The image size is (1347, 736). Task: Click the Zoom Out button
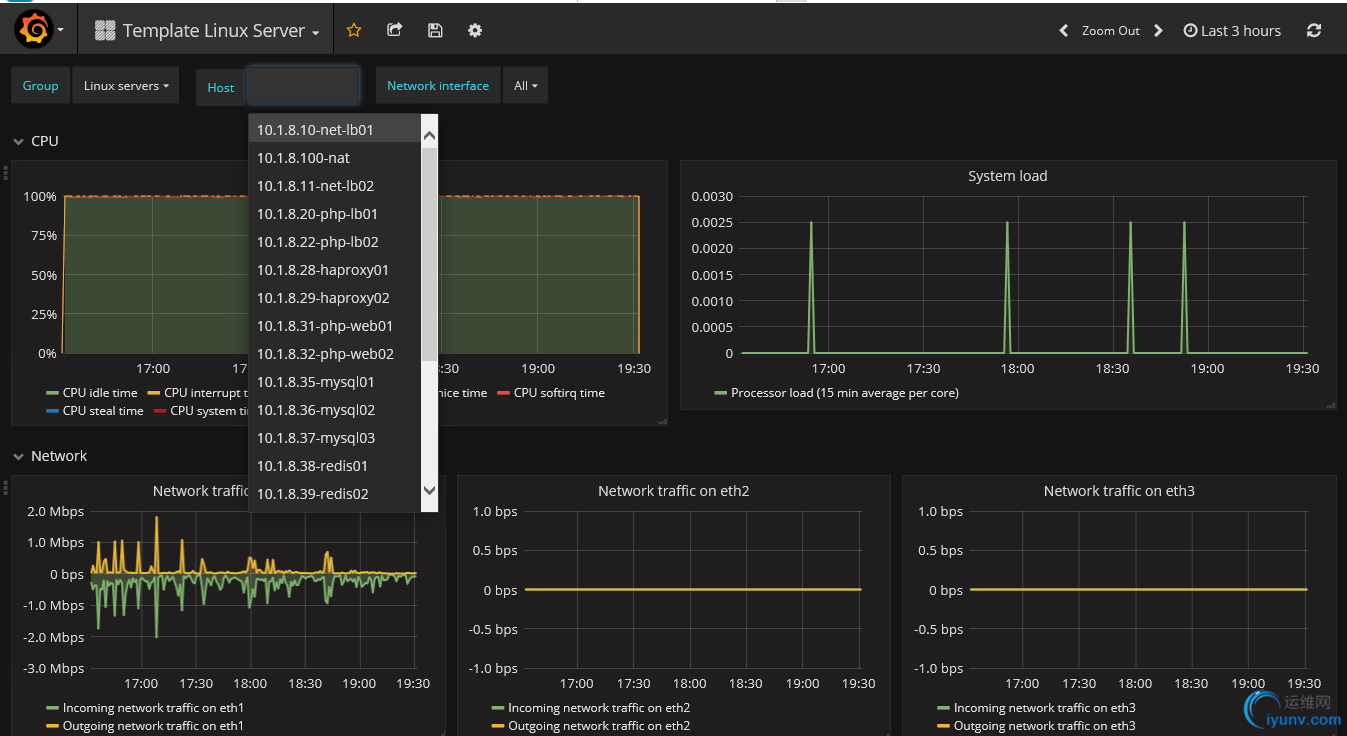(x=1110, y=31)
